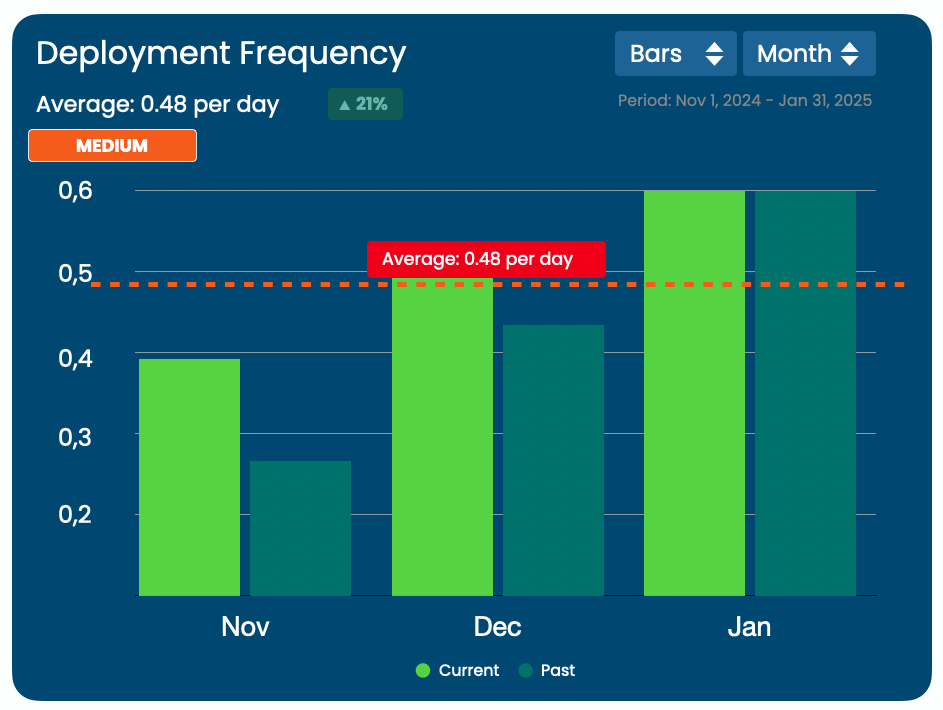Click the Average: 0.48 per day header text
Viewport: 943px width, 710px height.
(158, 105)
